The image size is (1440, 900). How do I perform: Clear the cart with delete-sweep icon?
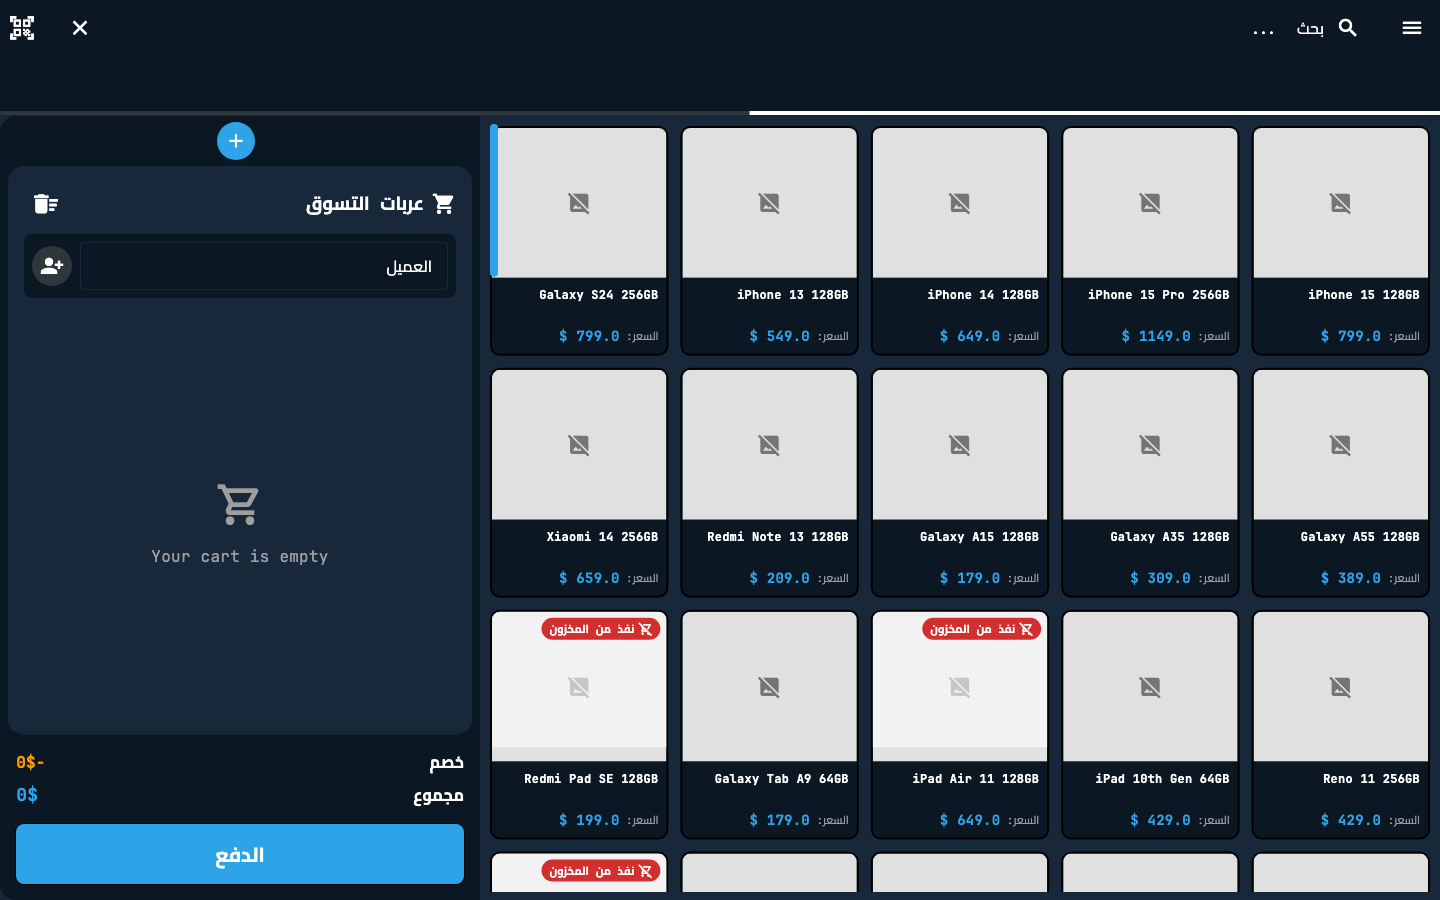[46, 204]
